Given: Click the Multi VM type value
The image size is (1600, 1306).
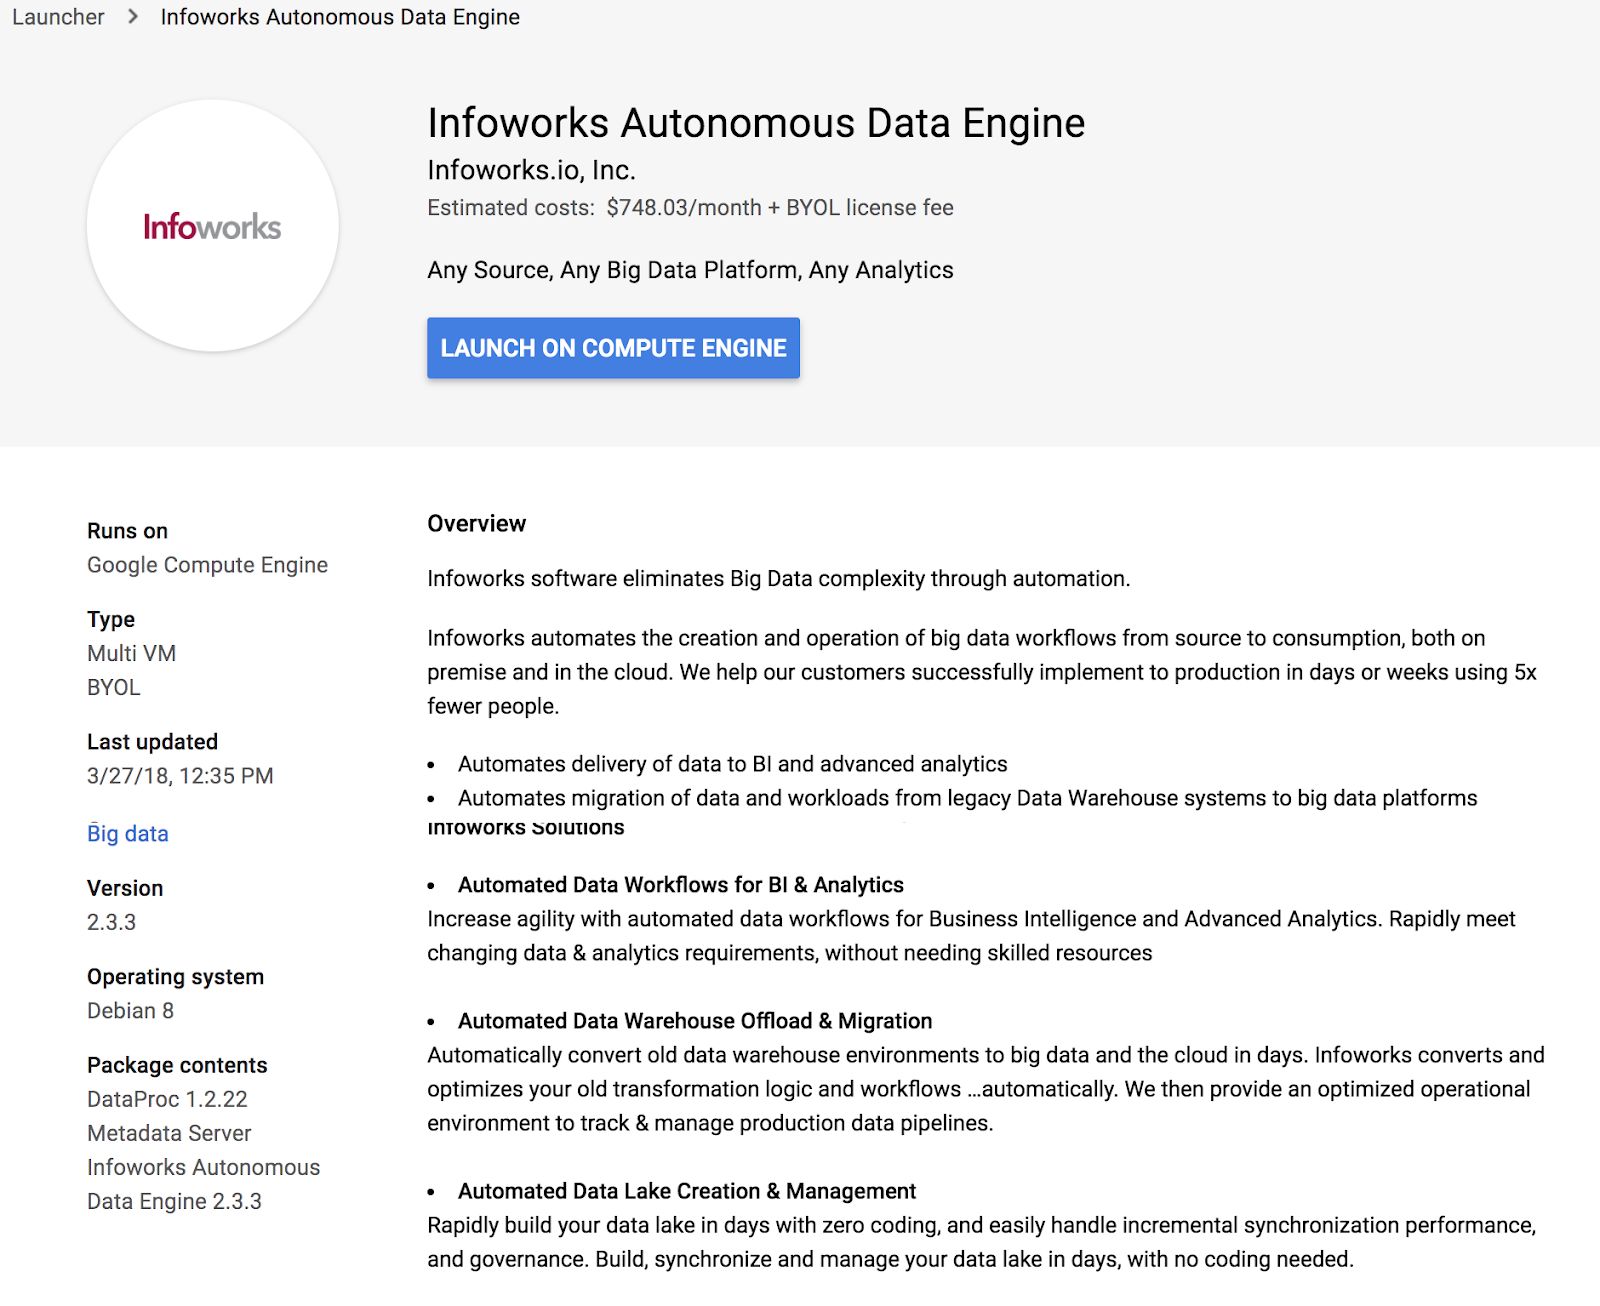Looking at the screenshot, I should (131, 653).
